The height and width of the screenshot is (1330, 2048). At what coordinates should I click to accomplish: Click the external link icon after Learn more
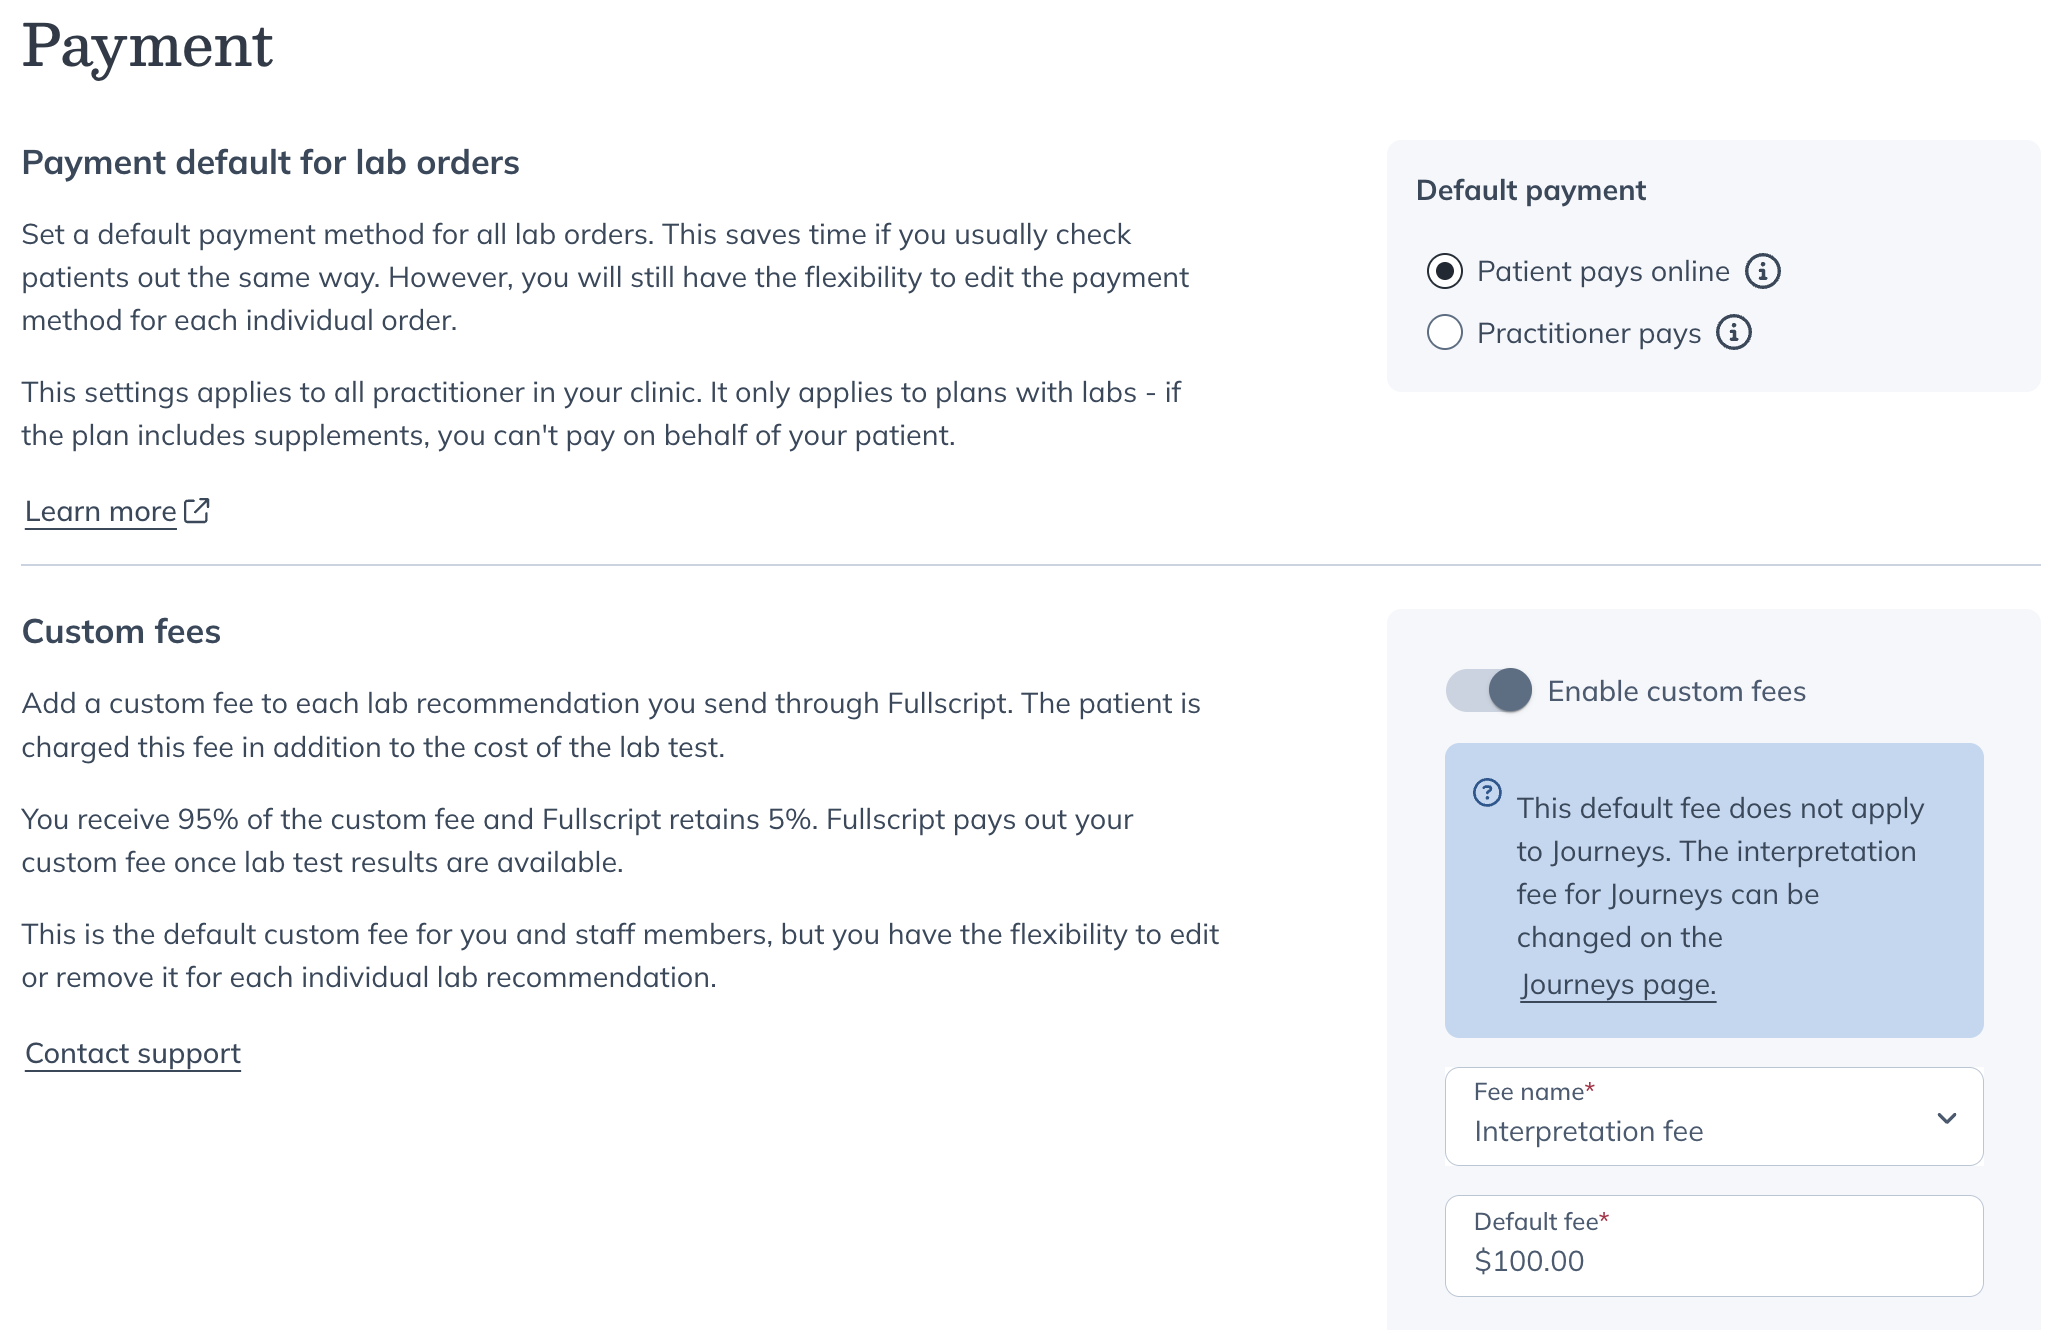point(197,510)
